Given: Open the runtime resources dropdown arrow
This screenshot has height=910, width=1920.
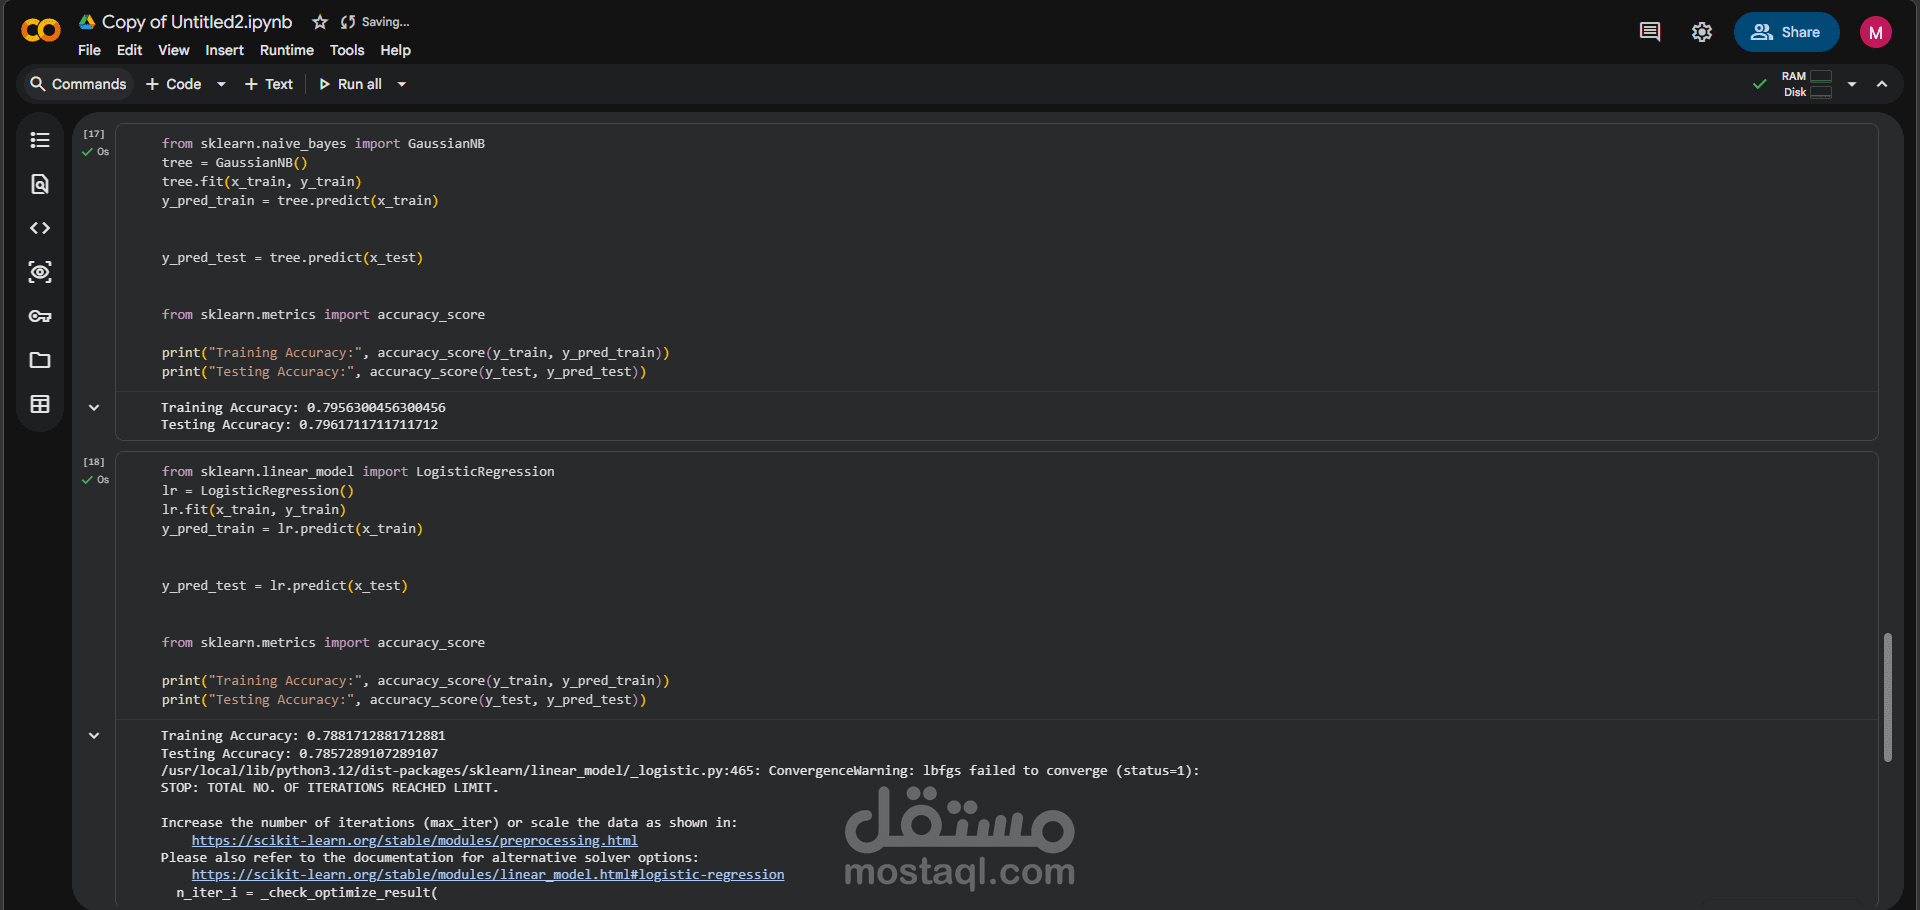Looking at the screenshot, I should 1852,84.
